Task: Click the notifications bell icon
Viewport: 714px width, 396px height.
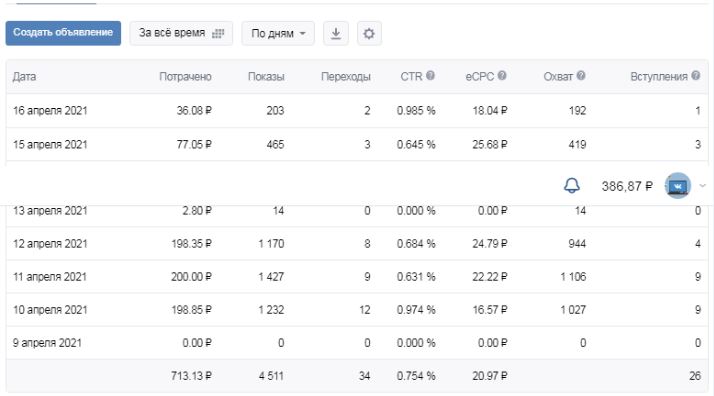Action: pos(572,186)
